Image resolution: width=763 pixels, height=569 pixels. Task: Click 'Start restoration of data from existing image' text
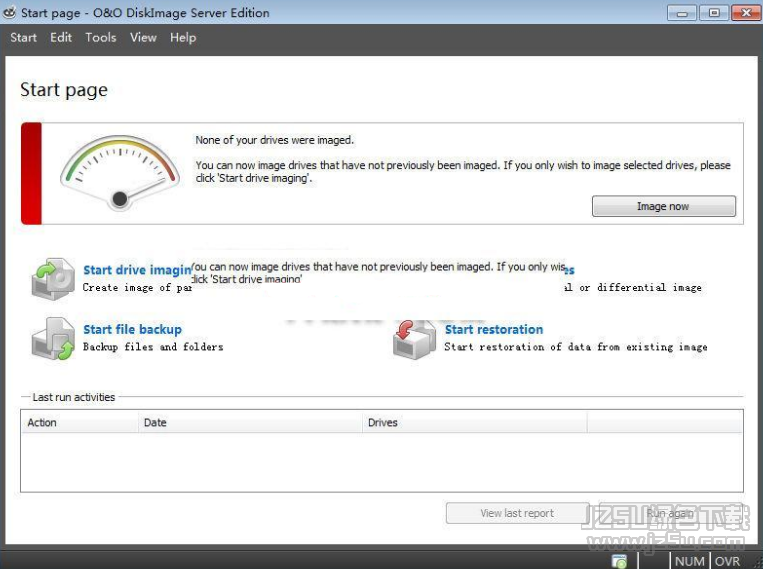coord(576,347)
